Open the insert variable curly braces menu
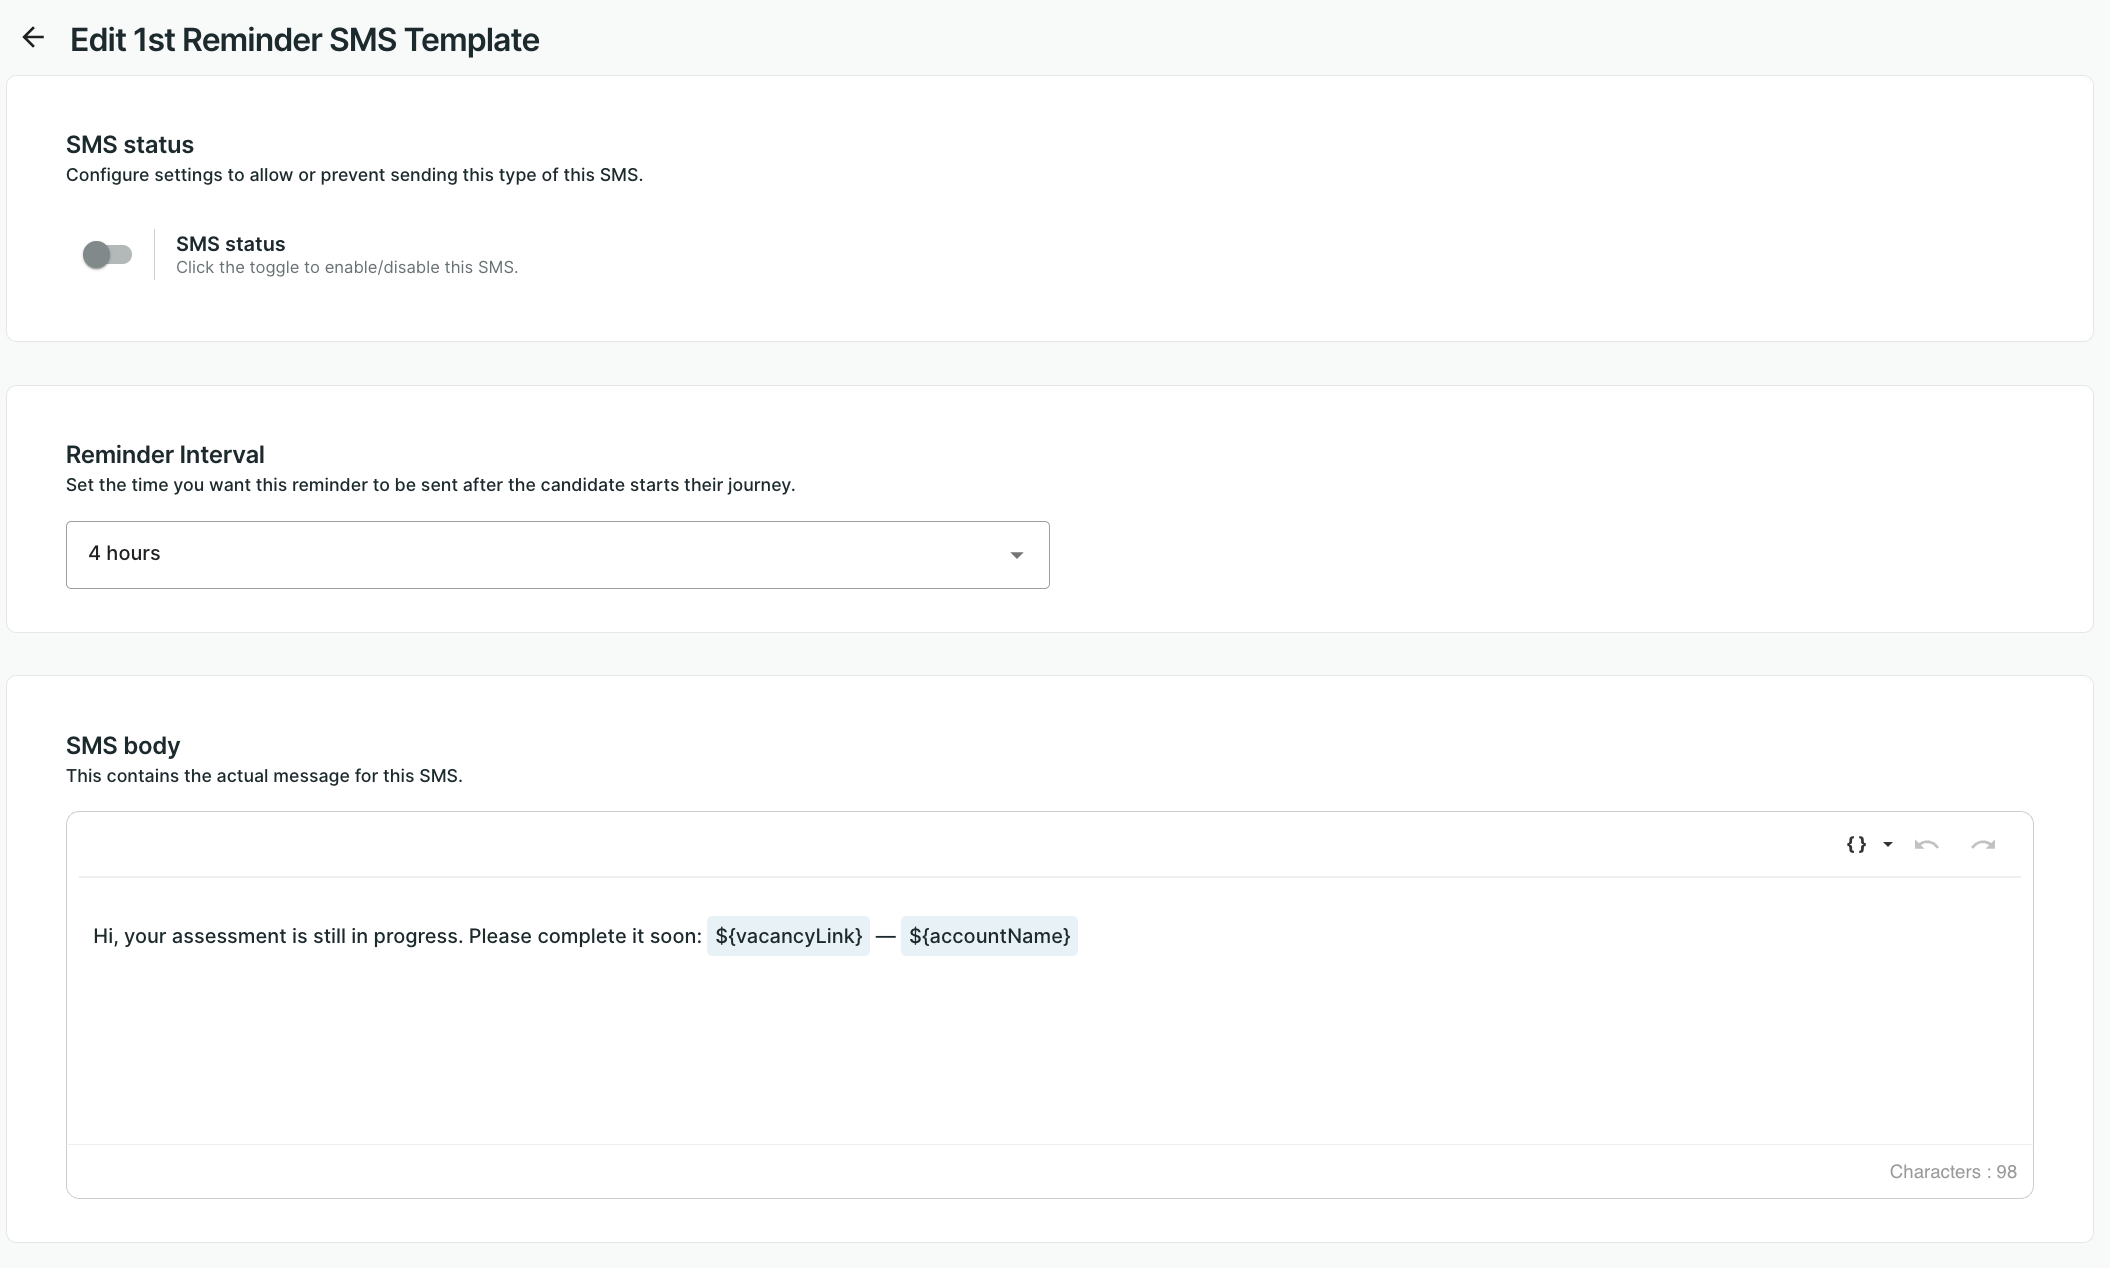2110x1268 pixels. (x=1856, y=845)
